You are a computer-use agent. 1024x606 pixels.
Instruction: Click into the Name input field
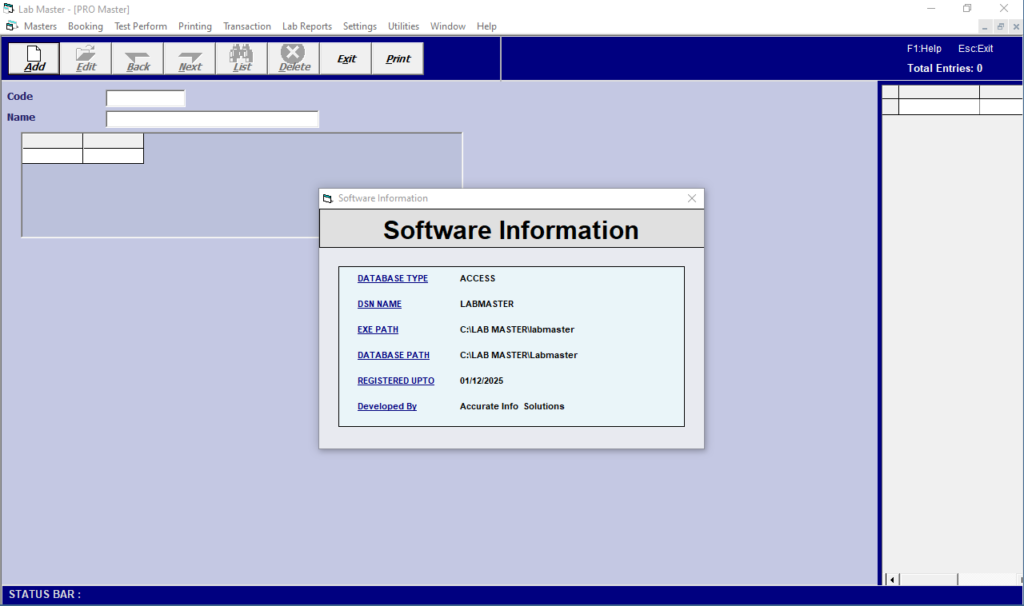pos(212,119)
